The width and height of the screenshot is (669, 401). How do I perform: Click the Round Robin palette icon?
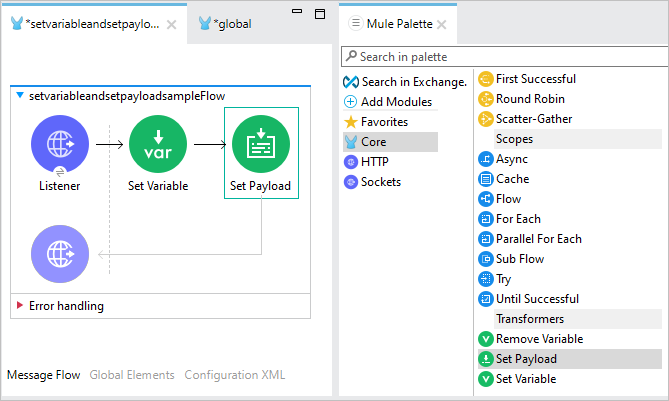click(486, 99)
